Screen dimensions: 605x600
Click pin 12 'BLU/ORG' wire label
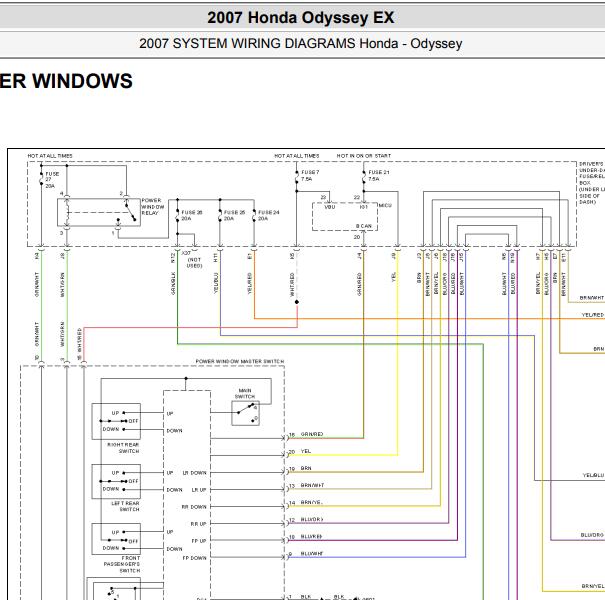point(312,520)
